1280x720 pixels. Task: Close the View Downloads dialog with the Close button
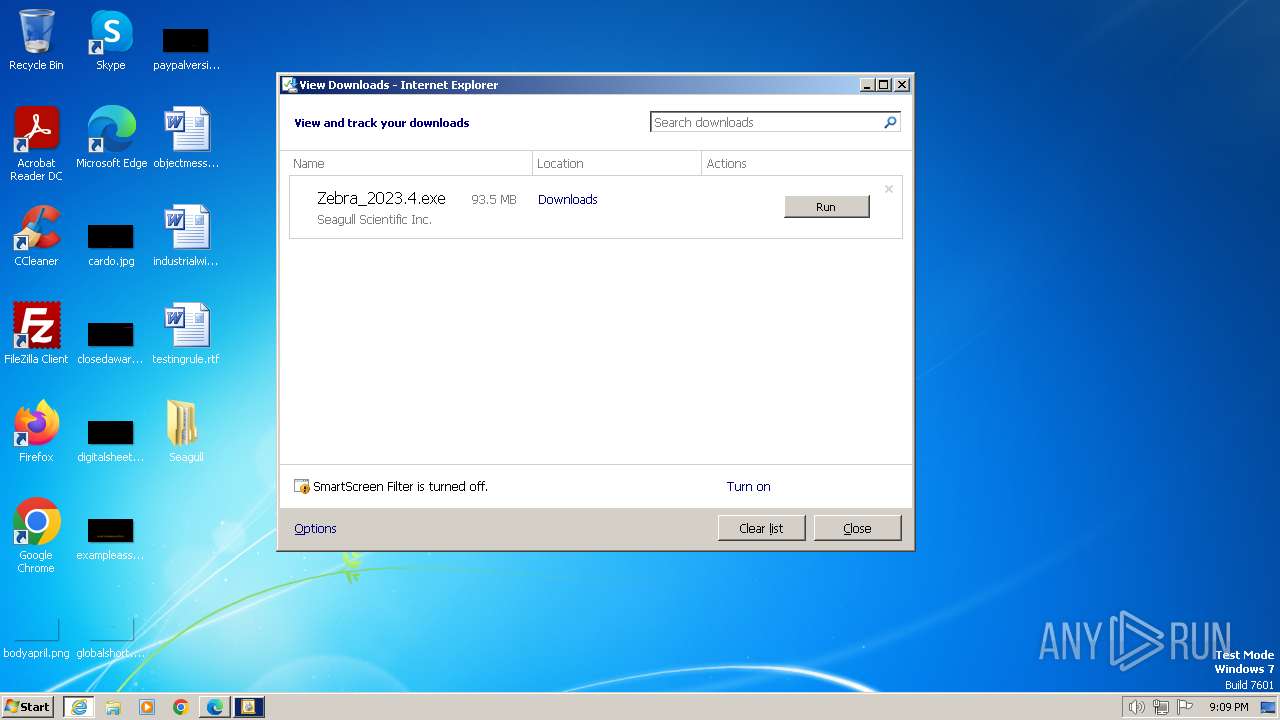tap(857, 528)
